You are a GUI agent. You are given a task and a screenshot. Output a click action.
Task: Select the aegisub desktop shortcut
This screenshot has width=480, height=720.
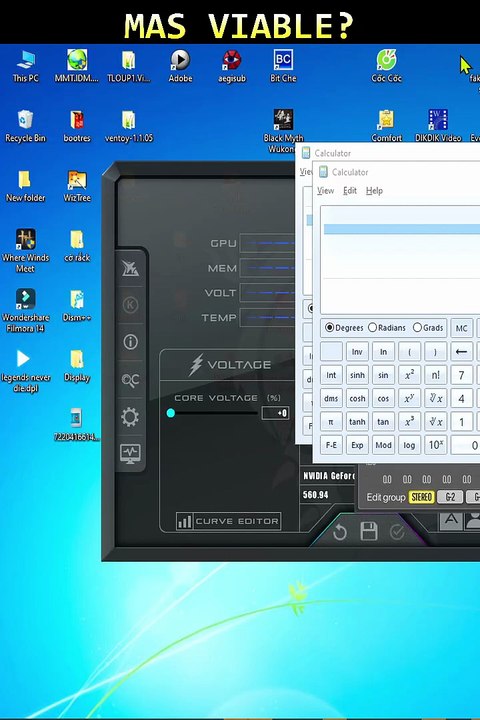tap(232, 67)
